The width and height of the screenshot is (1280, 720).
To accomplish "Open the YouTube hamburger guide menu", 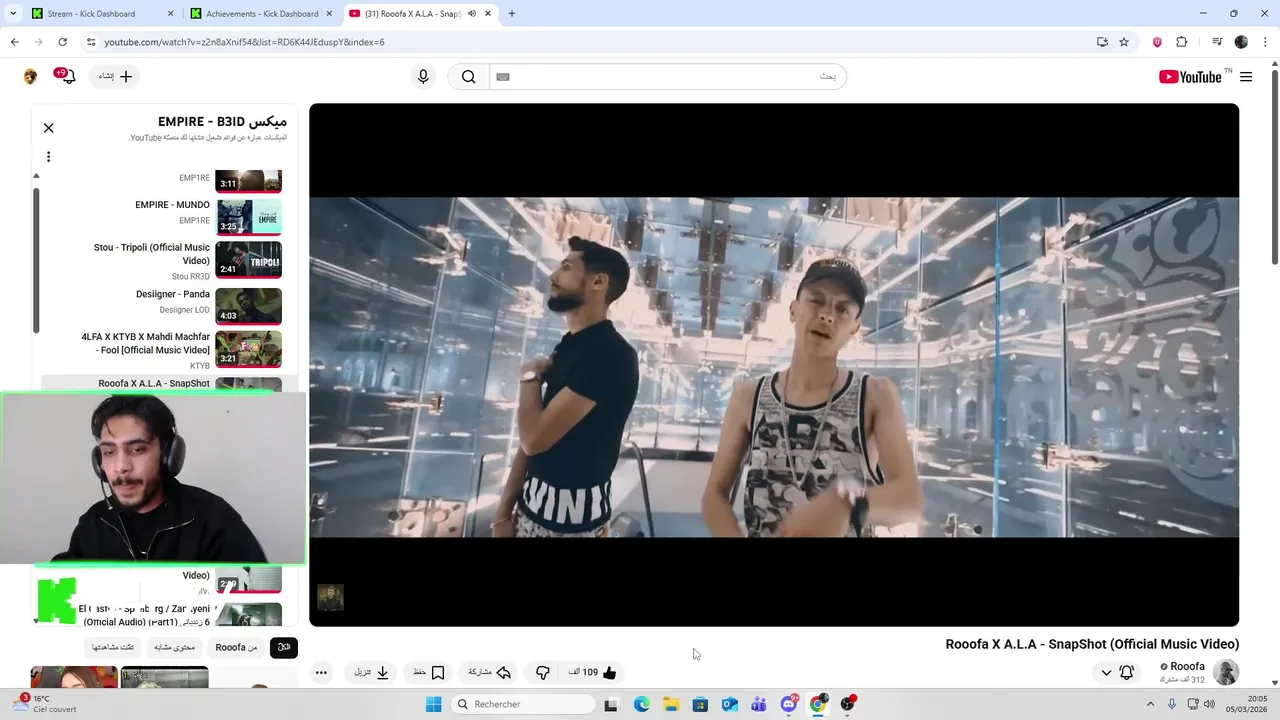I will pos(1246,77).
